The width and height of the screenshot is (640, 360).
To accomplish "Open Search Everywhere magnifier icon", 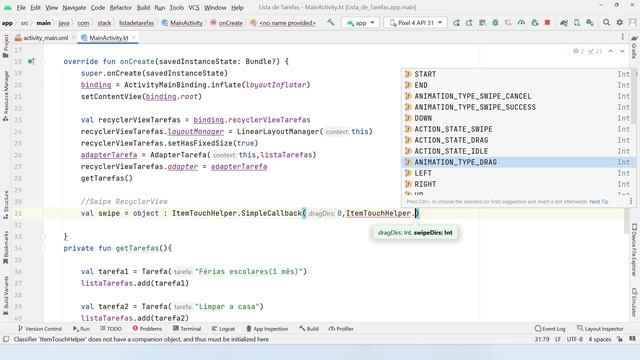I will 607,23.
